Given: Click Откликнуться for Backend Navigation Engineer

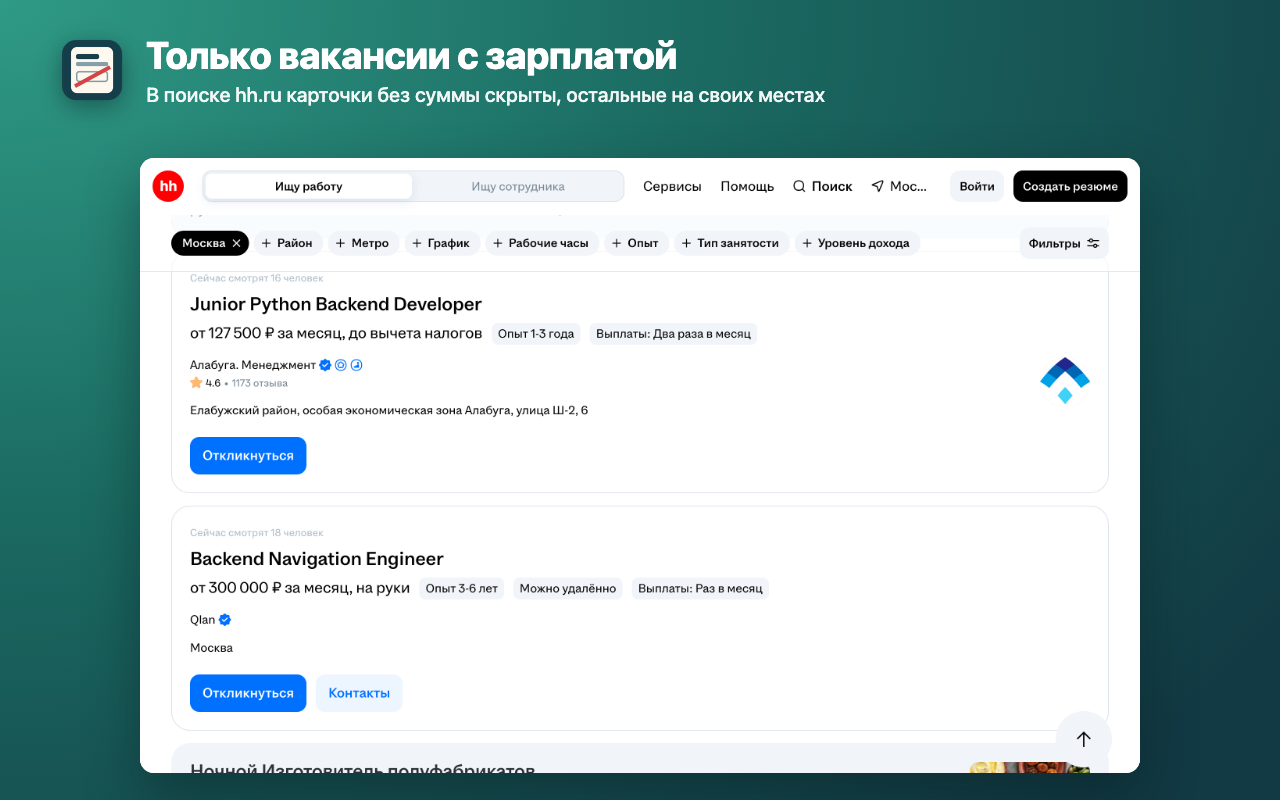Looking at the screenshot, I should click(x=248, y=693).
